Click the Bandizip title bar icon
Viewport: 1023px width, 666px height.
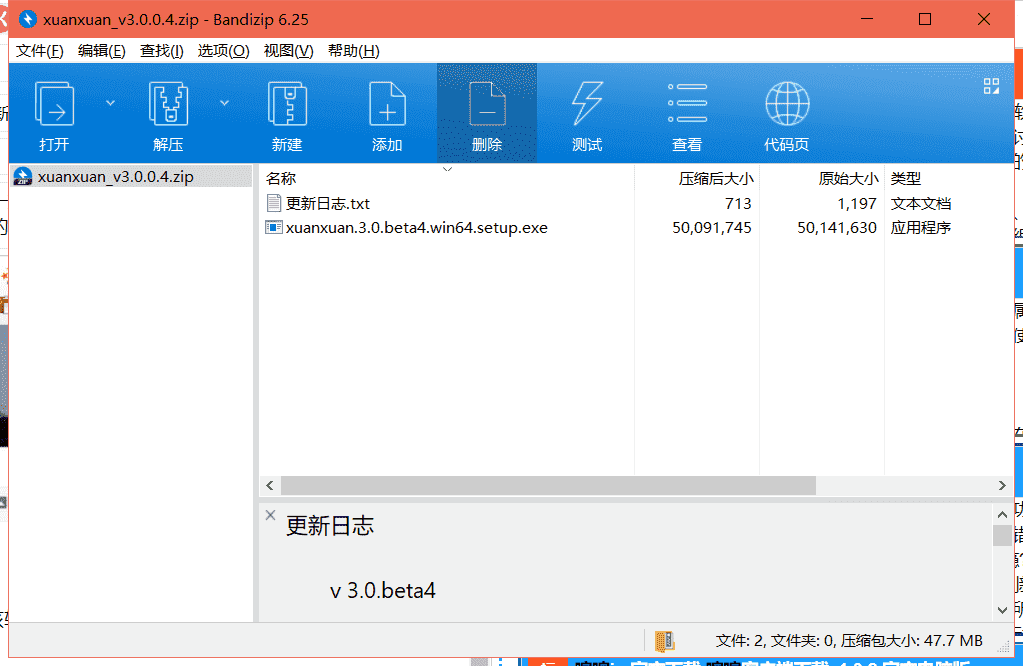point(27,20)
